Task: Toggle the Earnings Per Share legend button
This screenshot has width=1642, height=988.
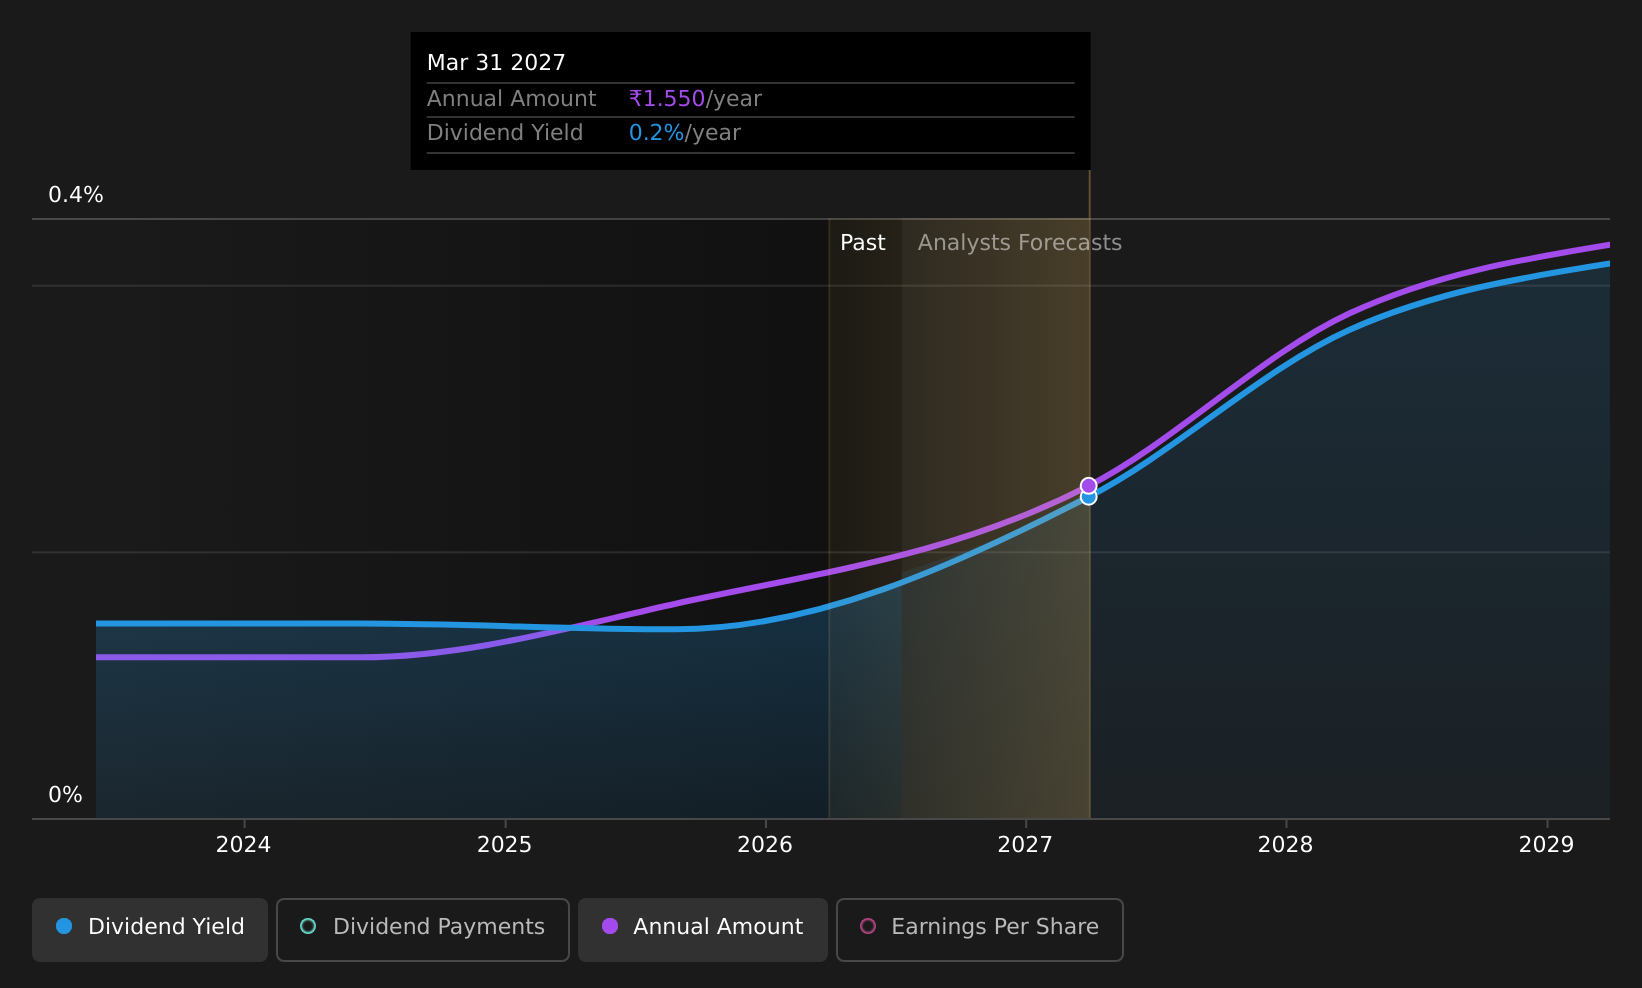Action: 980,929
